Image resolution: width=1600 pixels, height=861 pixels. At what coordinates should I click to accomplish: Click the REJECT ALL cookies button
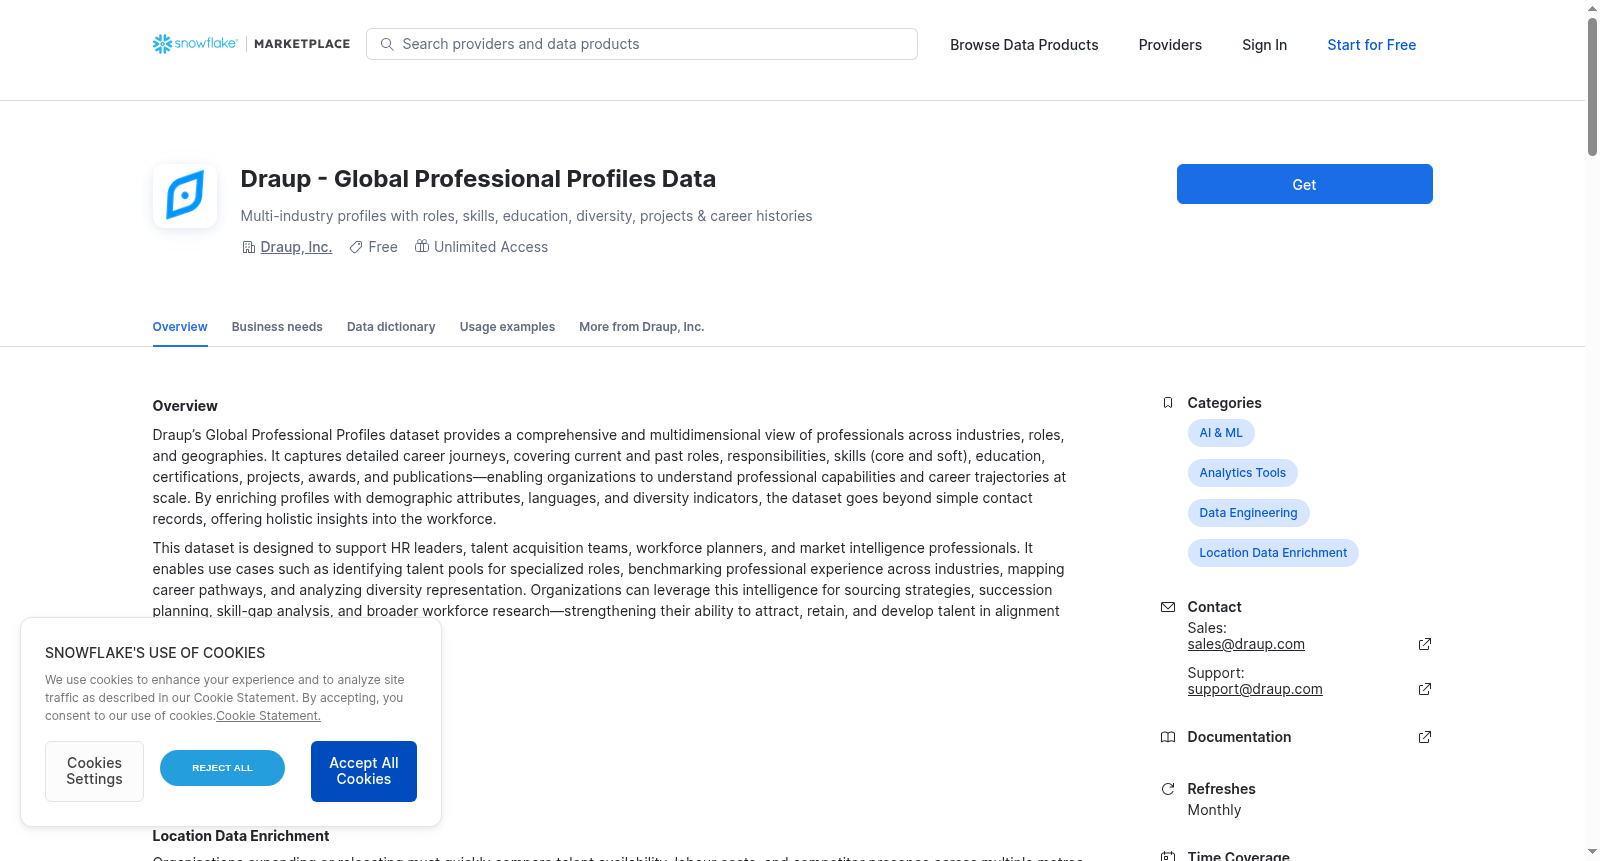[x=222, y=768]
